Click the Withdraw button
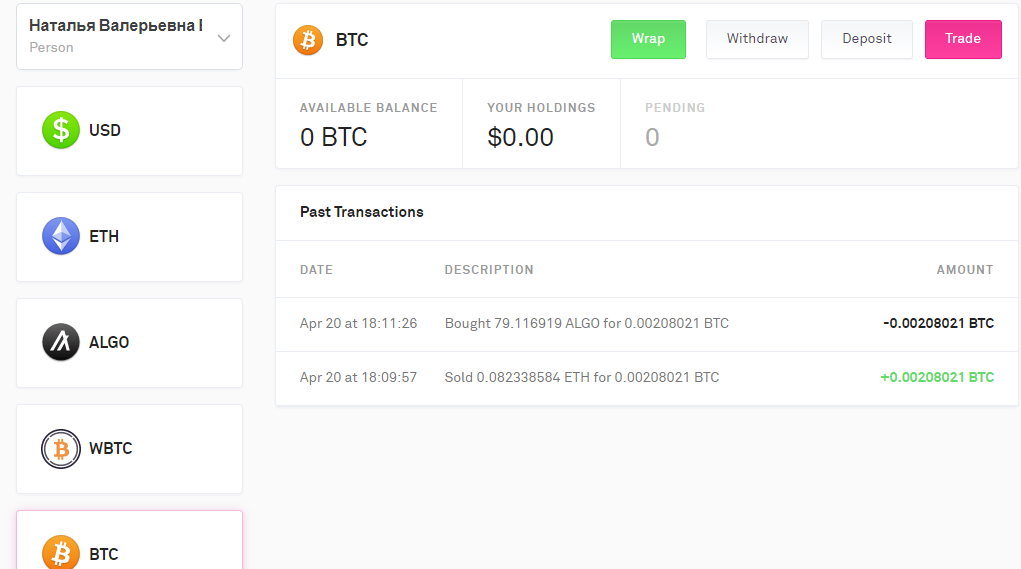The image size is (1021, 569). (x=757, y=39)
